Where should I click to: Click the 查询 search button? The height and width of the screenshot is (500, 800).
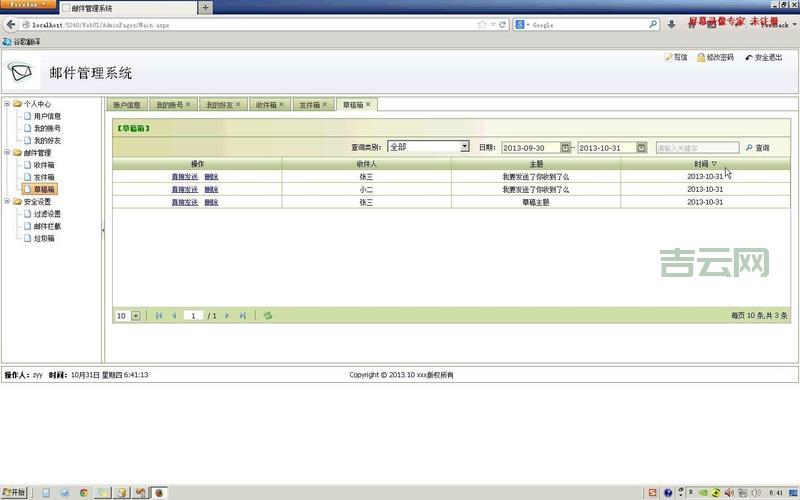(x=757, y=148)
